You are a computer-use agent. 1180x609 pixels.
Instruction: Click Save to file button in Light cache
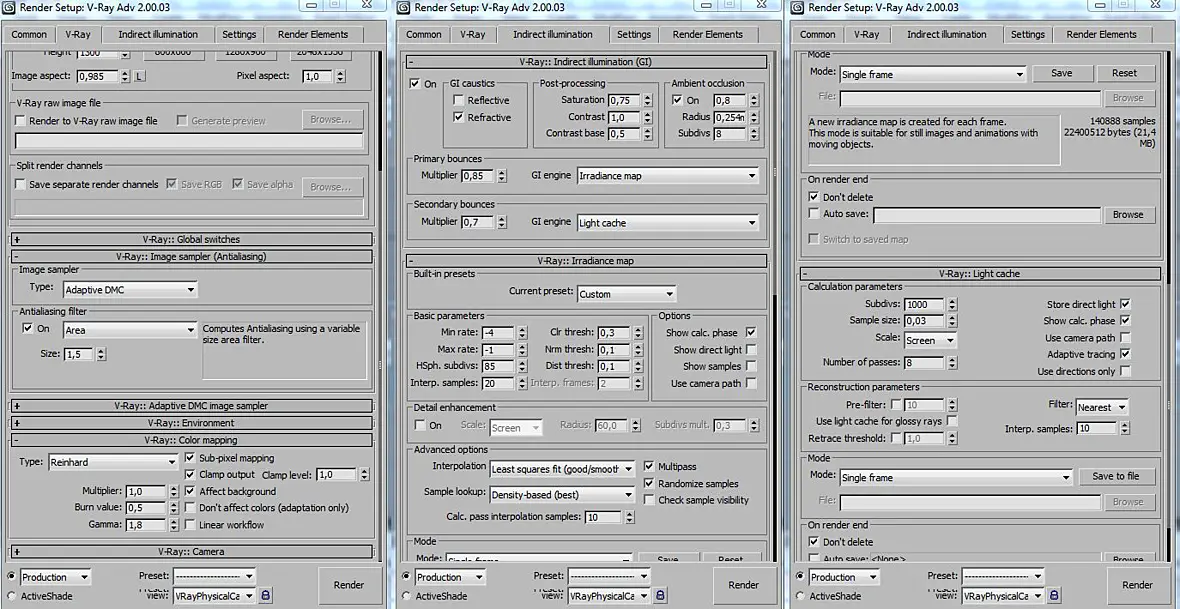coord(1115,477)
